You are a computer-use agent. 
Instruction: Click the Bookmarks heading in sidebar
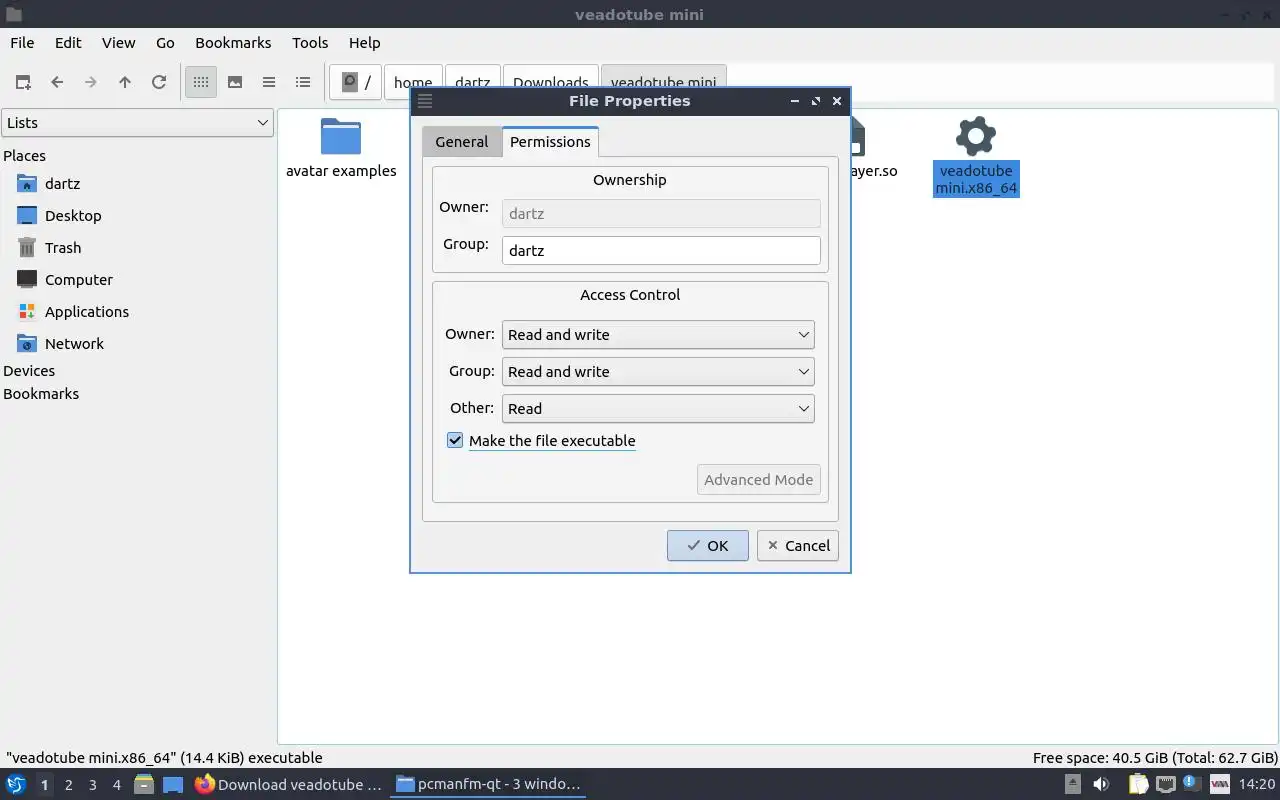pyautogui.click(x=41, y=394)
